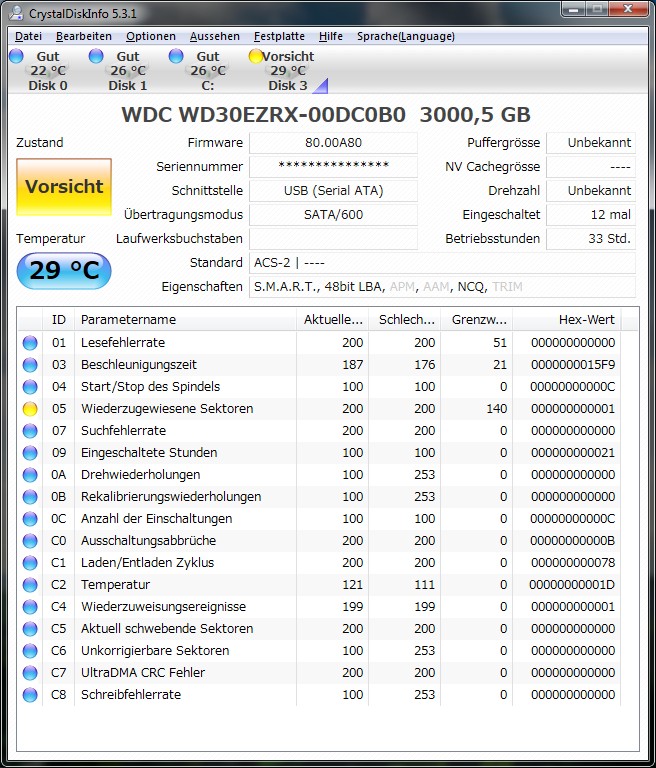Open the Aussehen menu
Viewport: 656px width, 768px height.
215,36
